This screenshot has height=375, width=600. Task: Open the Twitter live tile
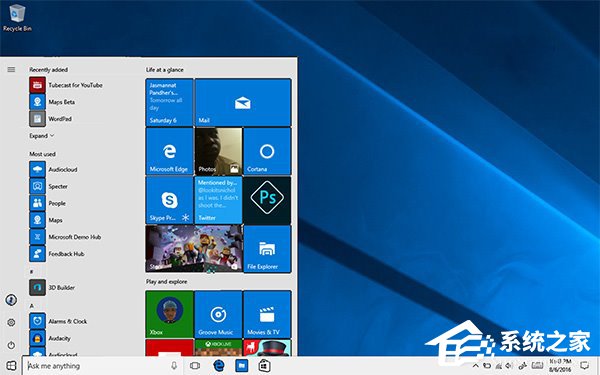pyautogui.click(x=218, y=200)
